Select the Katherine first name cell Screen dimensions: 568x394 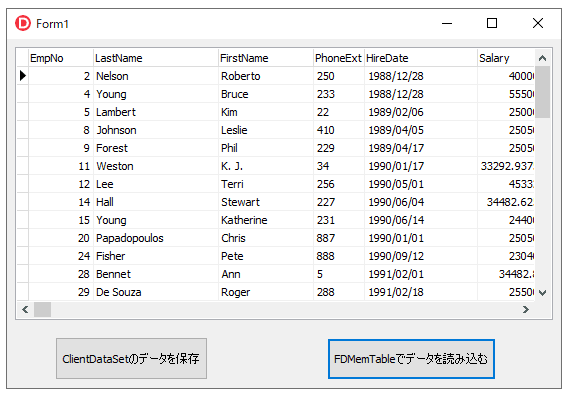266,220
